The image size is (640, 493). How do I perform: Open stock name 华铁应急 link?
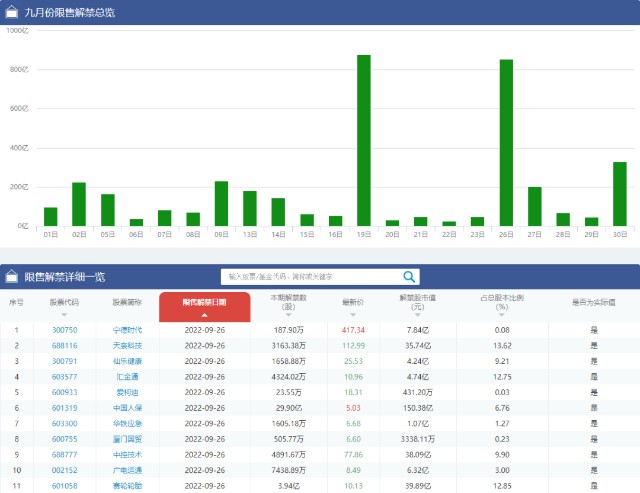point(127,424)
